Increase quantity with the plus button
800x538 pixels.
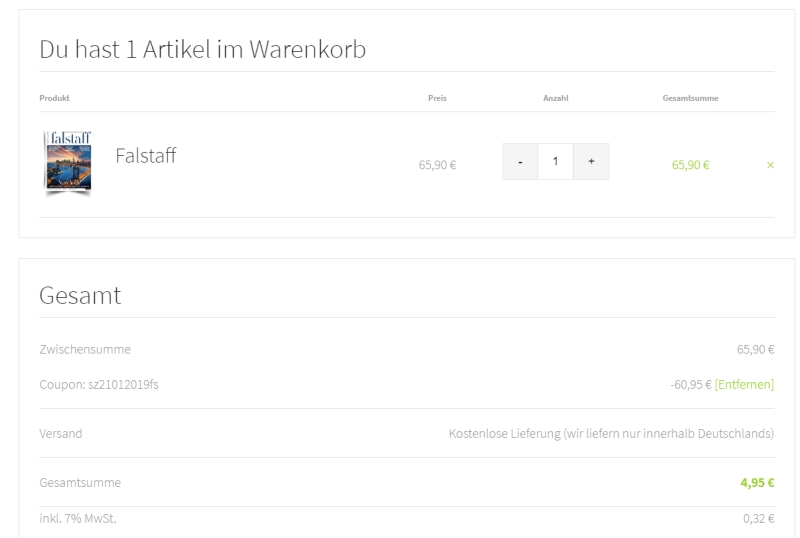coord(591,161)
